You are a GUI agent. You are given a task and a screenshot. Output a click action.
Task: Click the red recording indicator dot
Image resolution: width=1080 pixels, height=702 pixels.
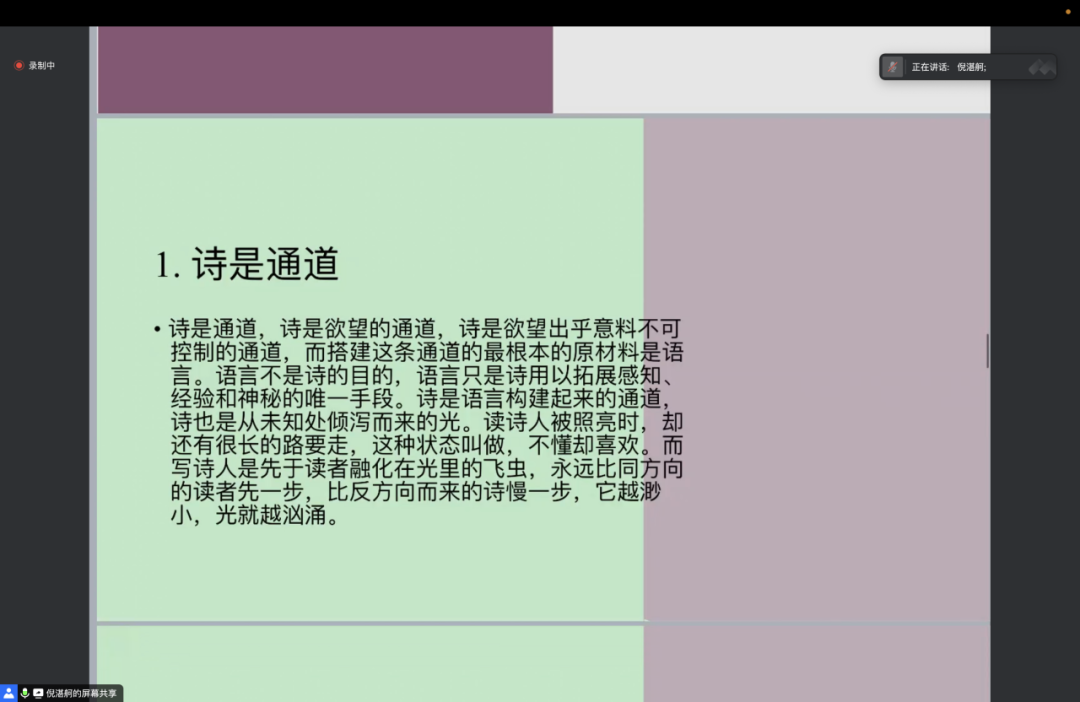[18, 66]
